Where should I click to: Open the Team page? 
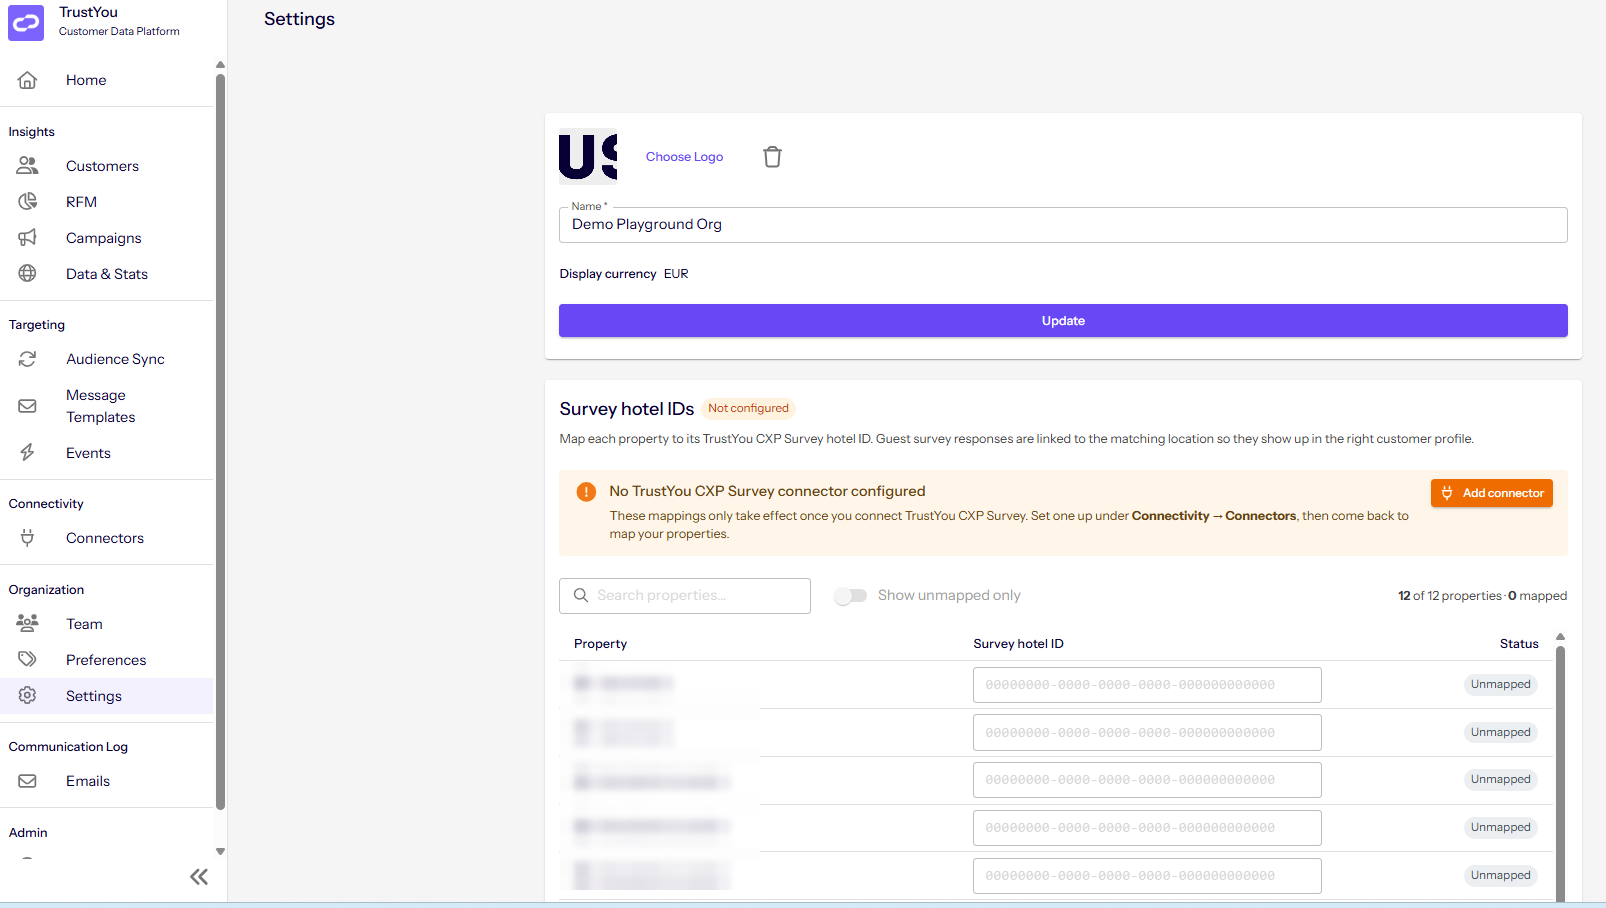(x=84, y=624)
